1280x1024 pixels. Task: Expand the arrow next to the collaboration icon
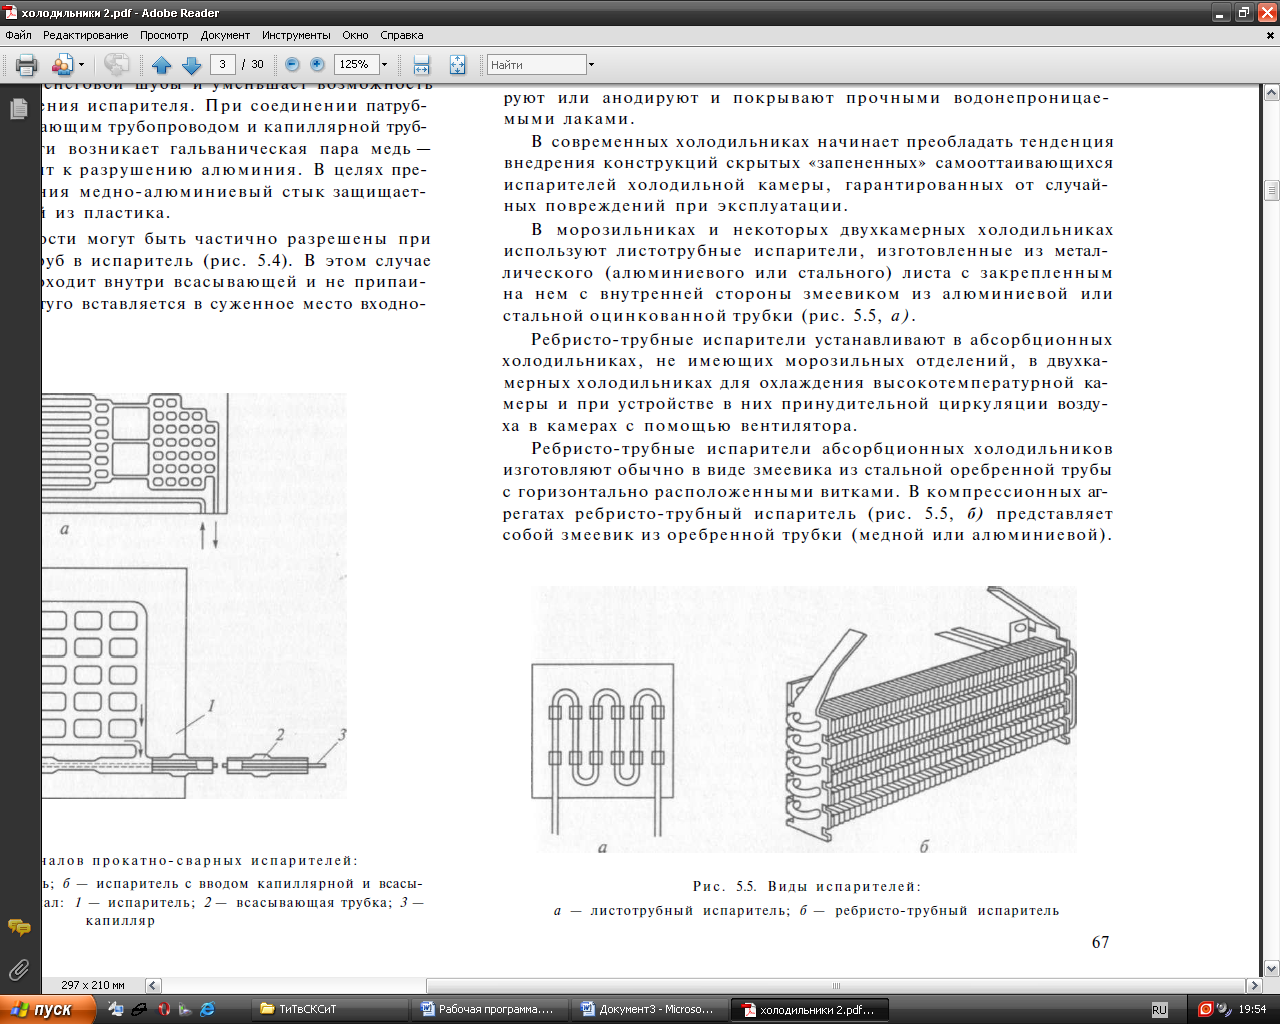pos(82,65)
